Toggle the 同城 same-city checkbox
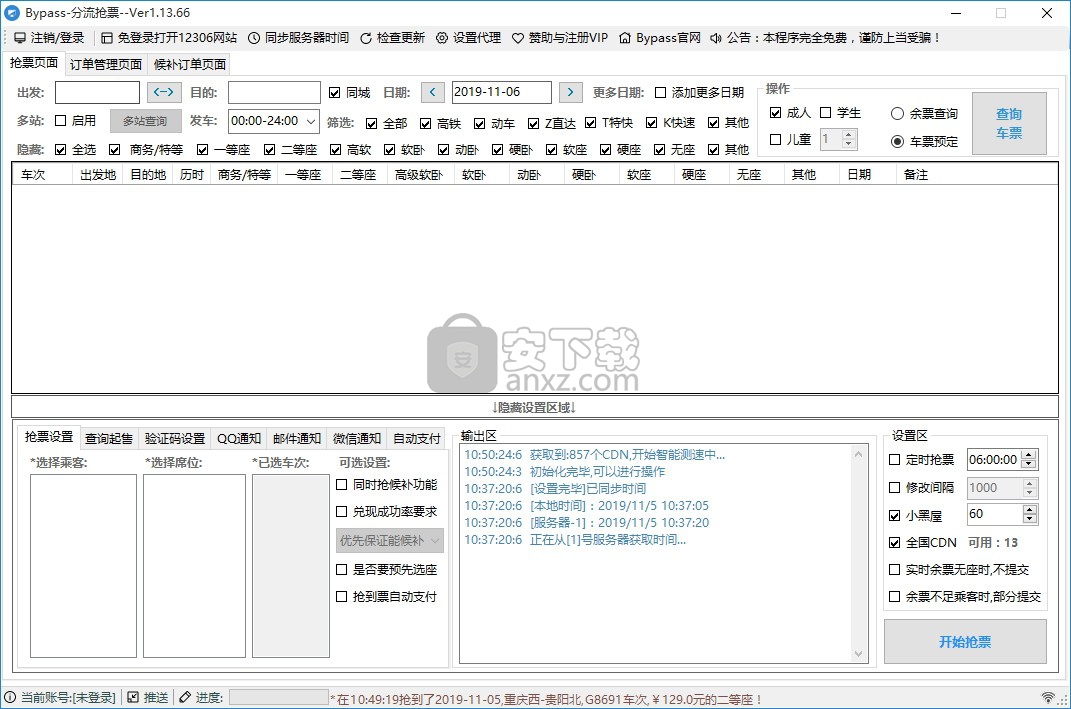Image resolution: width=1071 pixels, height=709 pixels. (x=335, y=93)
